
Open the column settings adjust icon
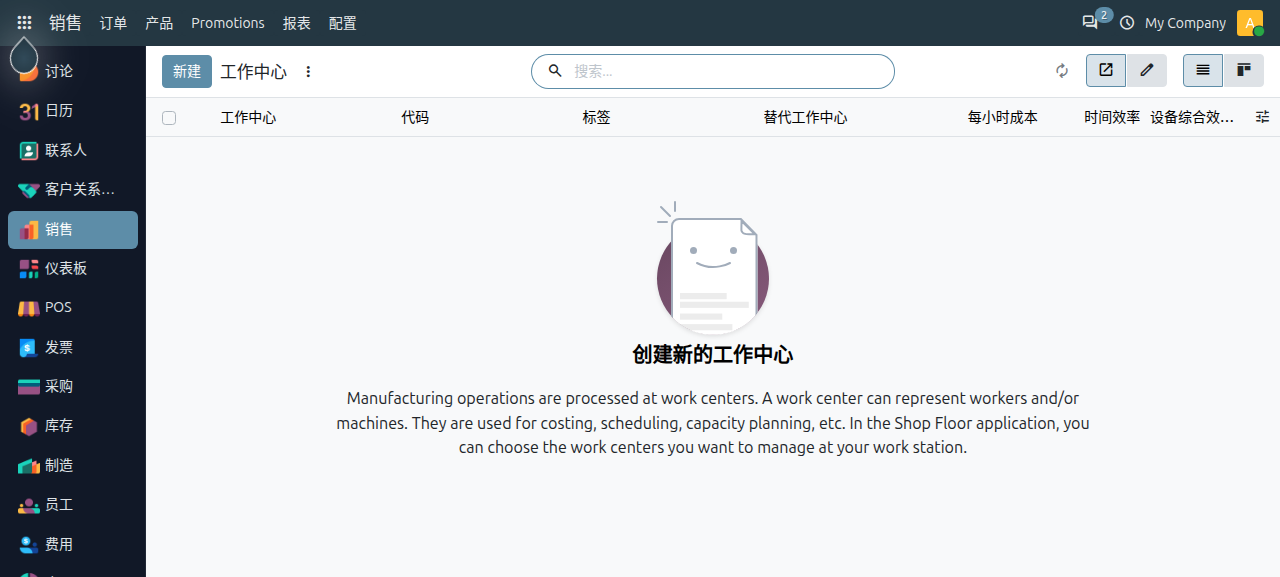click(1262, 117)
